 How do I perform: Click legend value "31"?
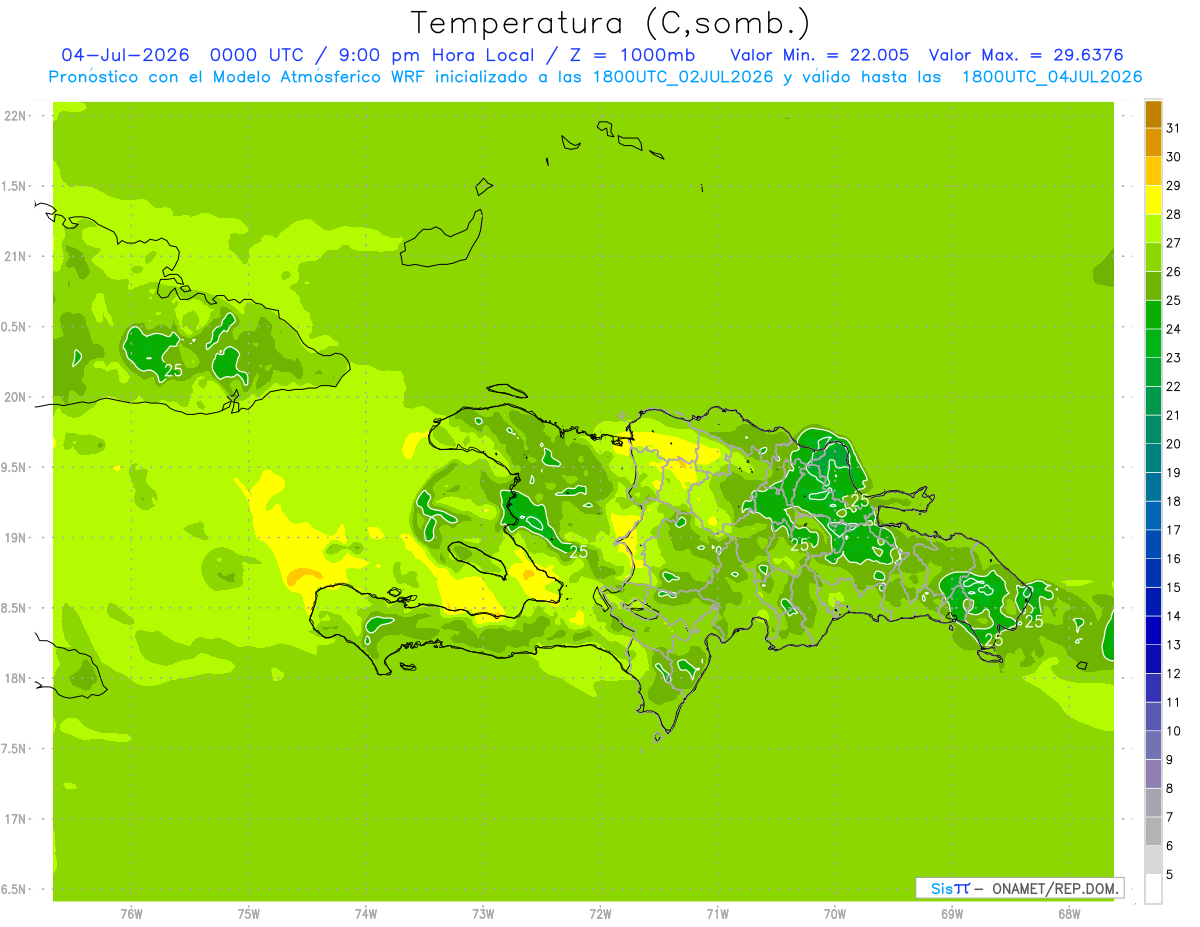(1174, 127)
